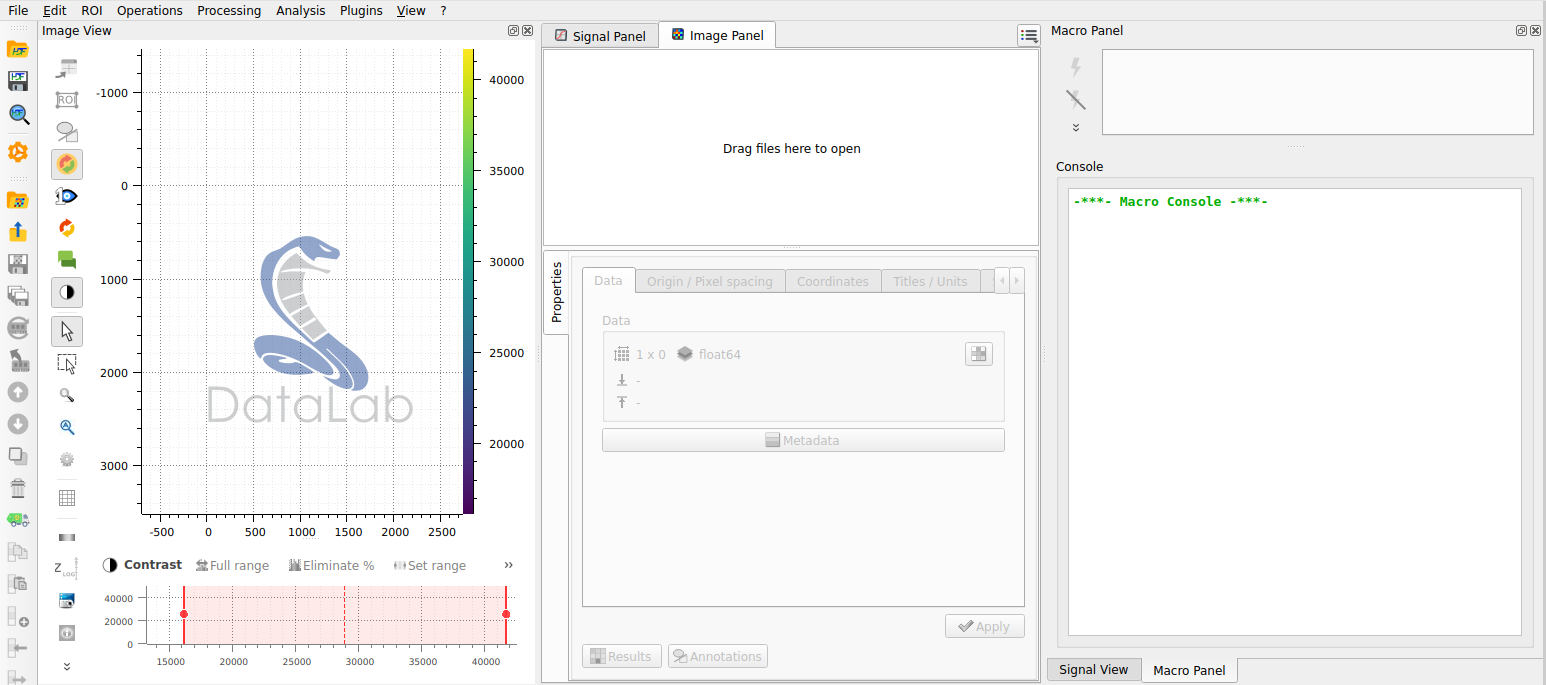Click the gray info circle icon
1546x685 pixels.
(x=67, y=633)
